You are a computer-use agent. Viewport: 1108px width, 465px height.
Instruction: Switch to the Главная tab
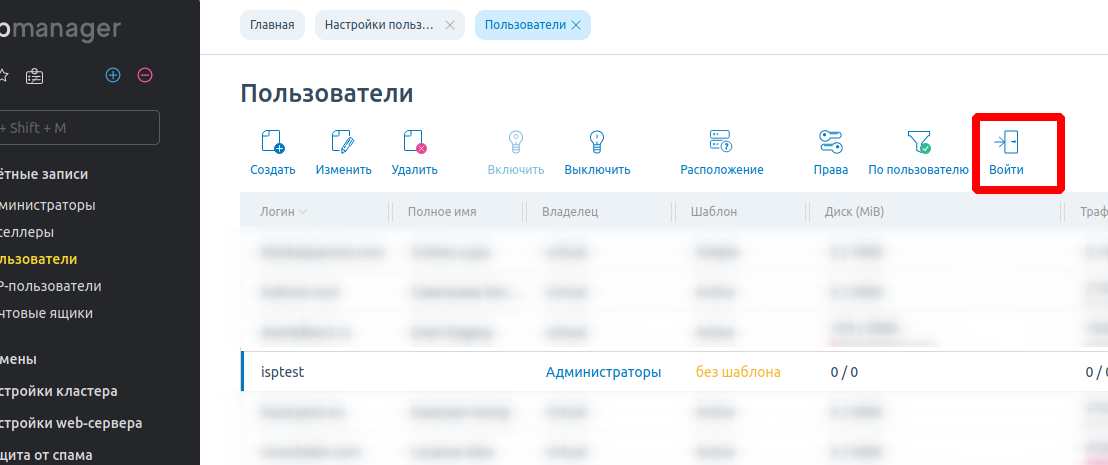point(272,25)
